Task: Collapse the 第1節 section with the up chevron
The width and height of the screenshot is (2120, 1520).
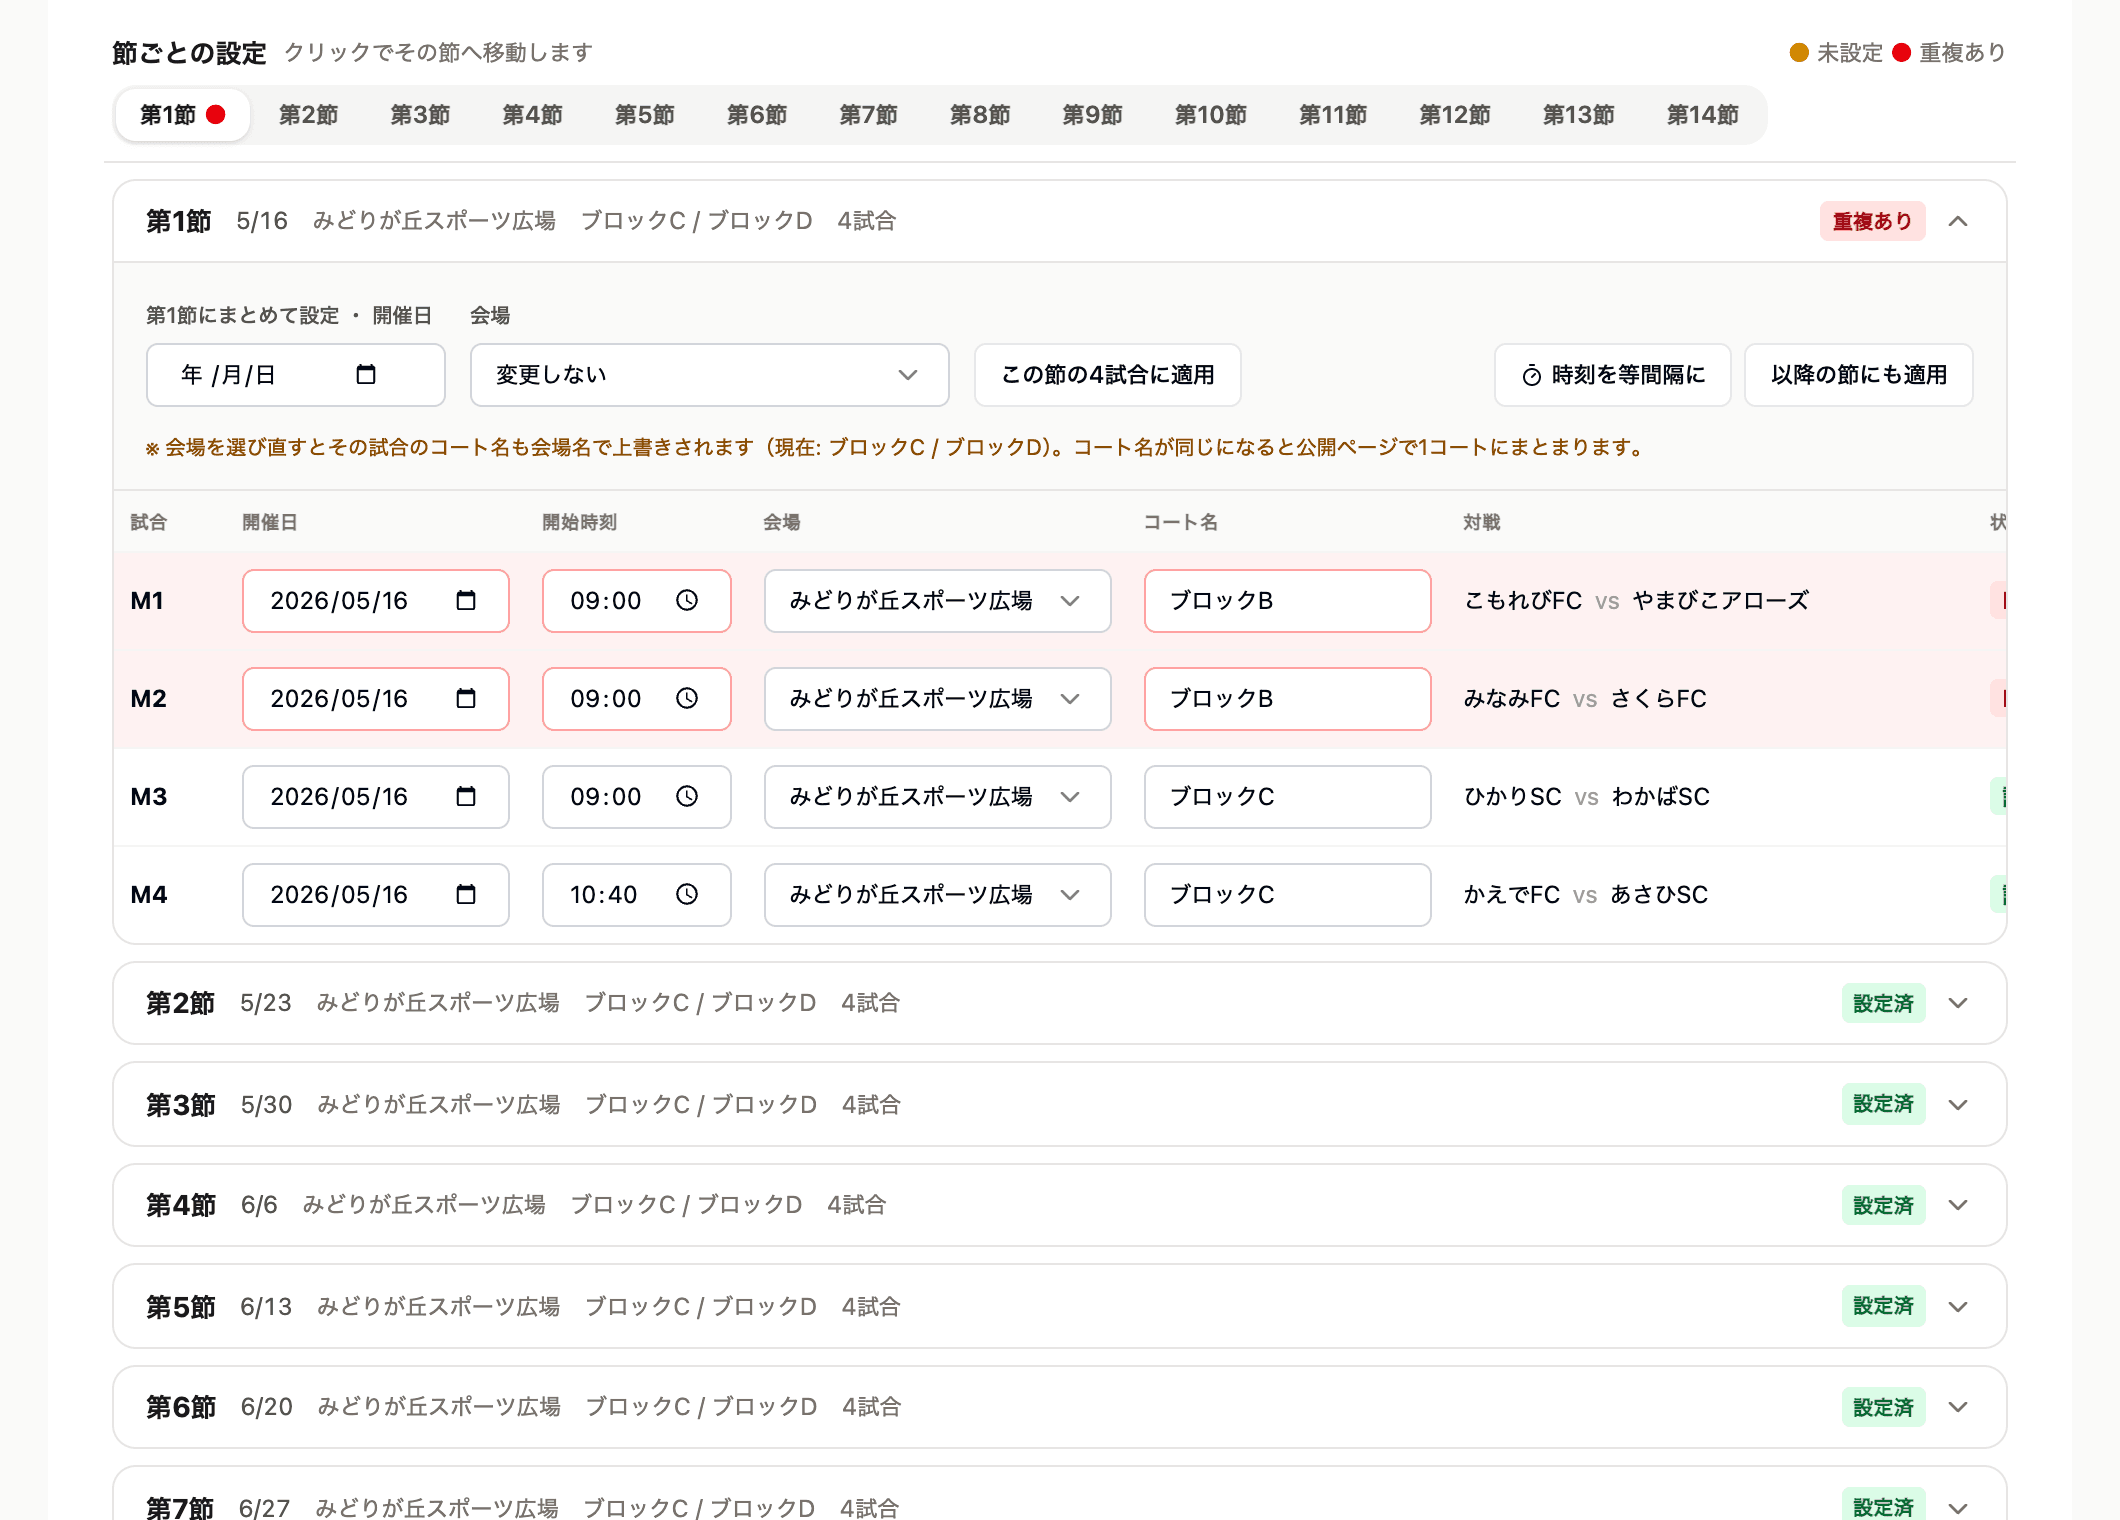Action: [1958, 221]
